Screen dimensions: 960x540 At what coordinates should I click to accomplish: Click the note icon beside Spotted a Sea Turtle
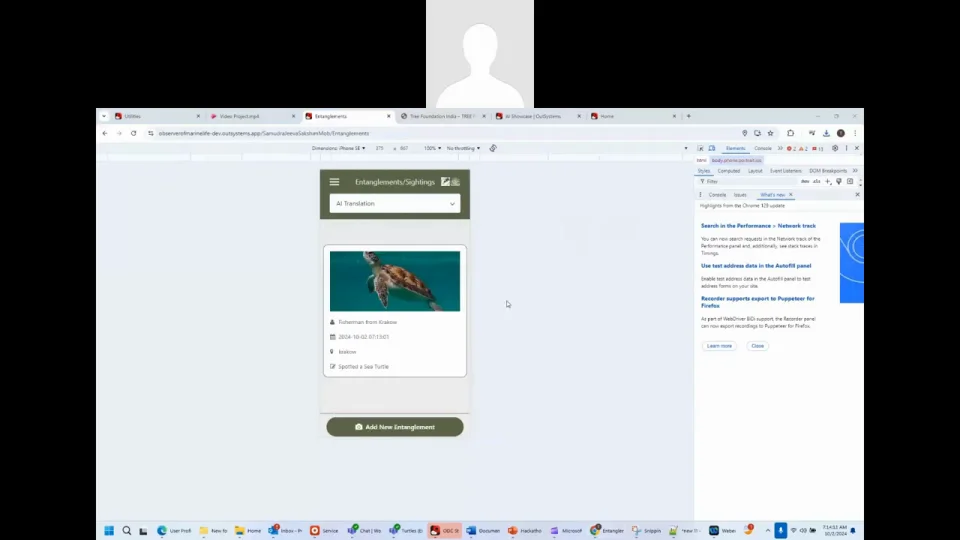[332, 367]
